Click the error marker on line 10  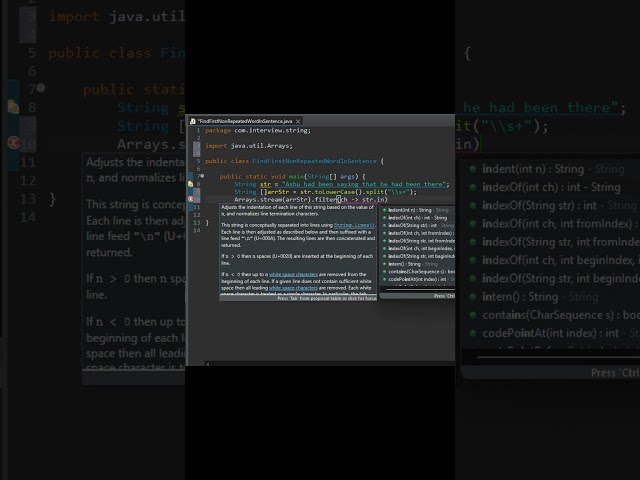coord(190,200)
